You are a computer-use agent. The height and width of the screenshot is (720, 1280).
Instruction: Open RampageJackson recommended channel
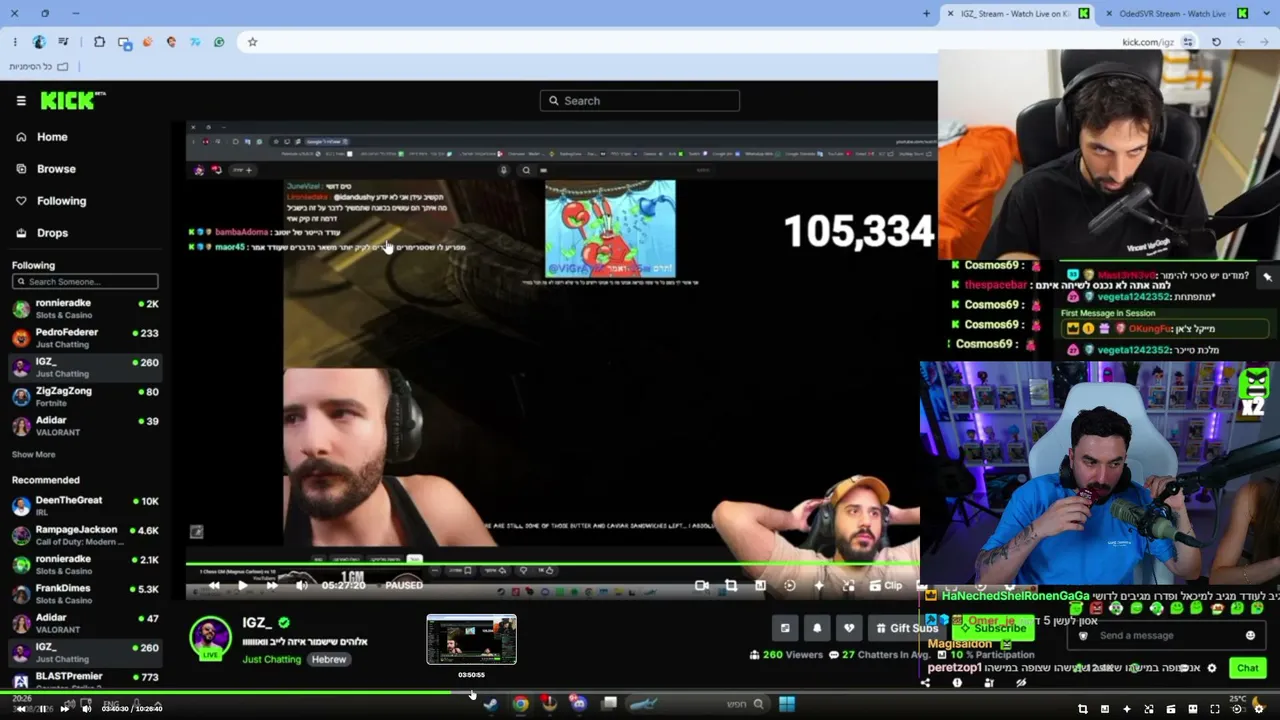(85, 535)
